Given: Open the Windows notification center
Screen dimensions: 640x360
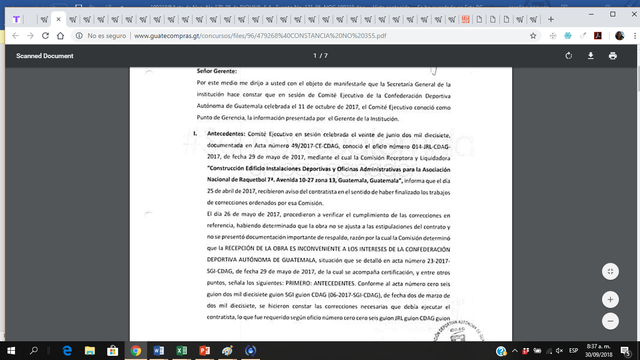Looking at the screenshot, I should pos(625,351).
